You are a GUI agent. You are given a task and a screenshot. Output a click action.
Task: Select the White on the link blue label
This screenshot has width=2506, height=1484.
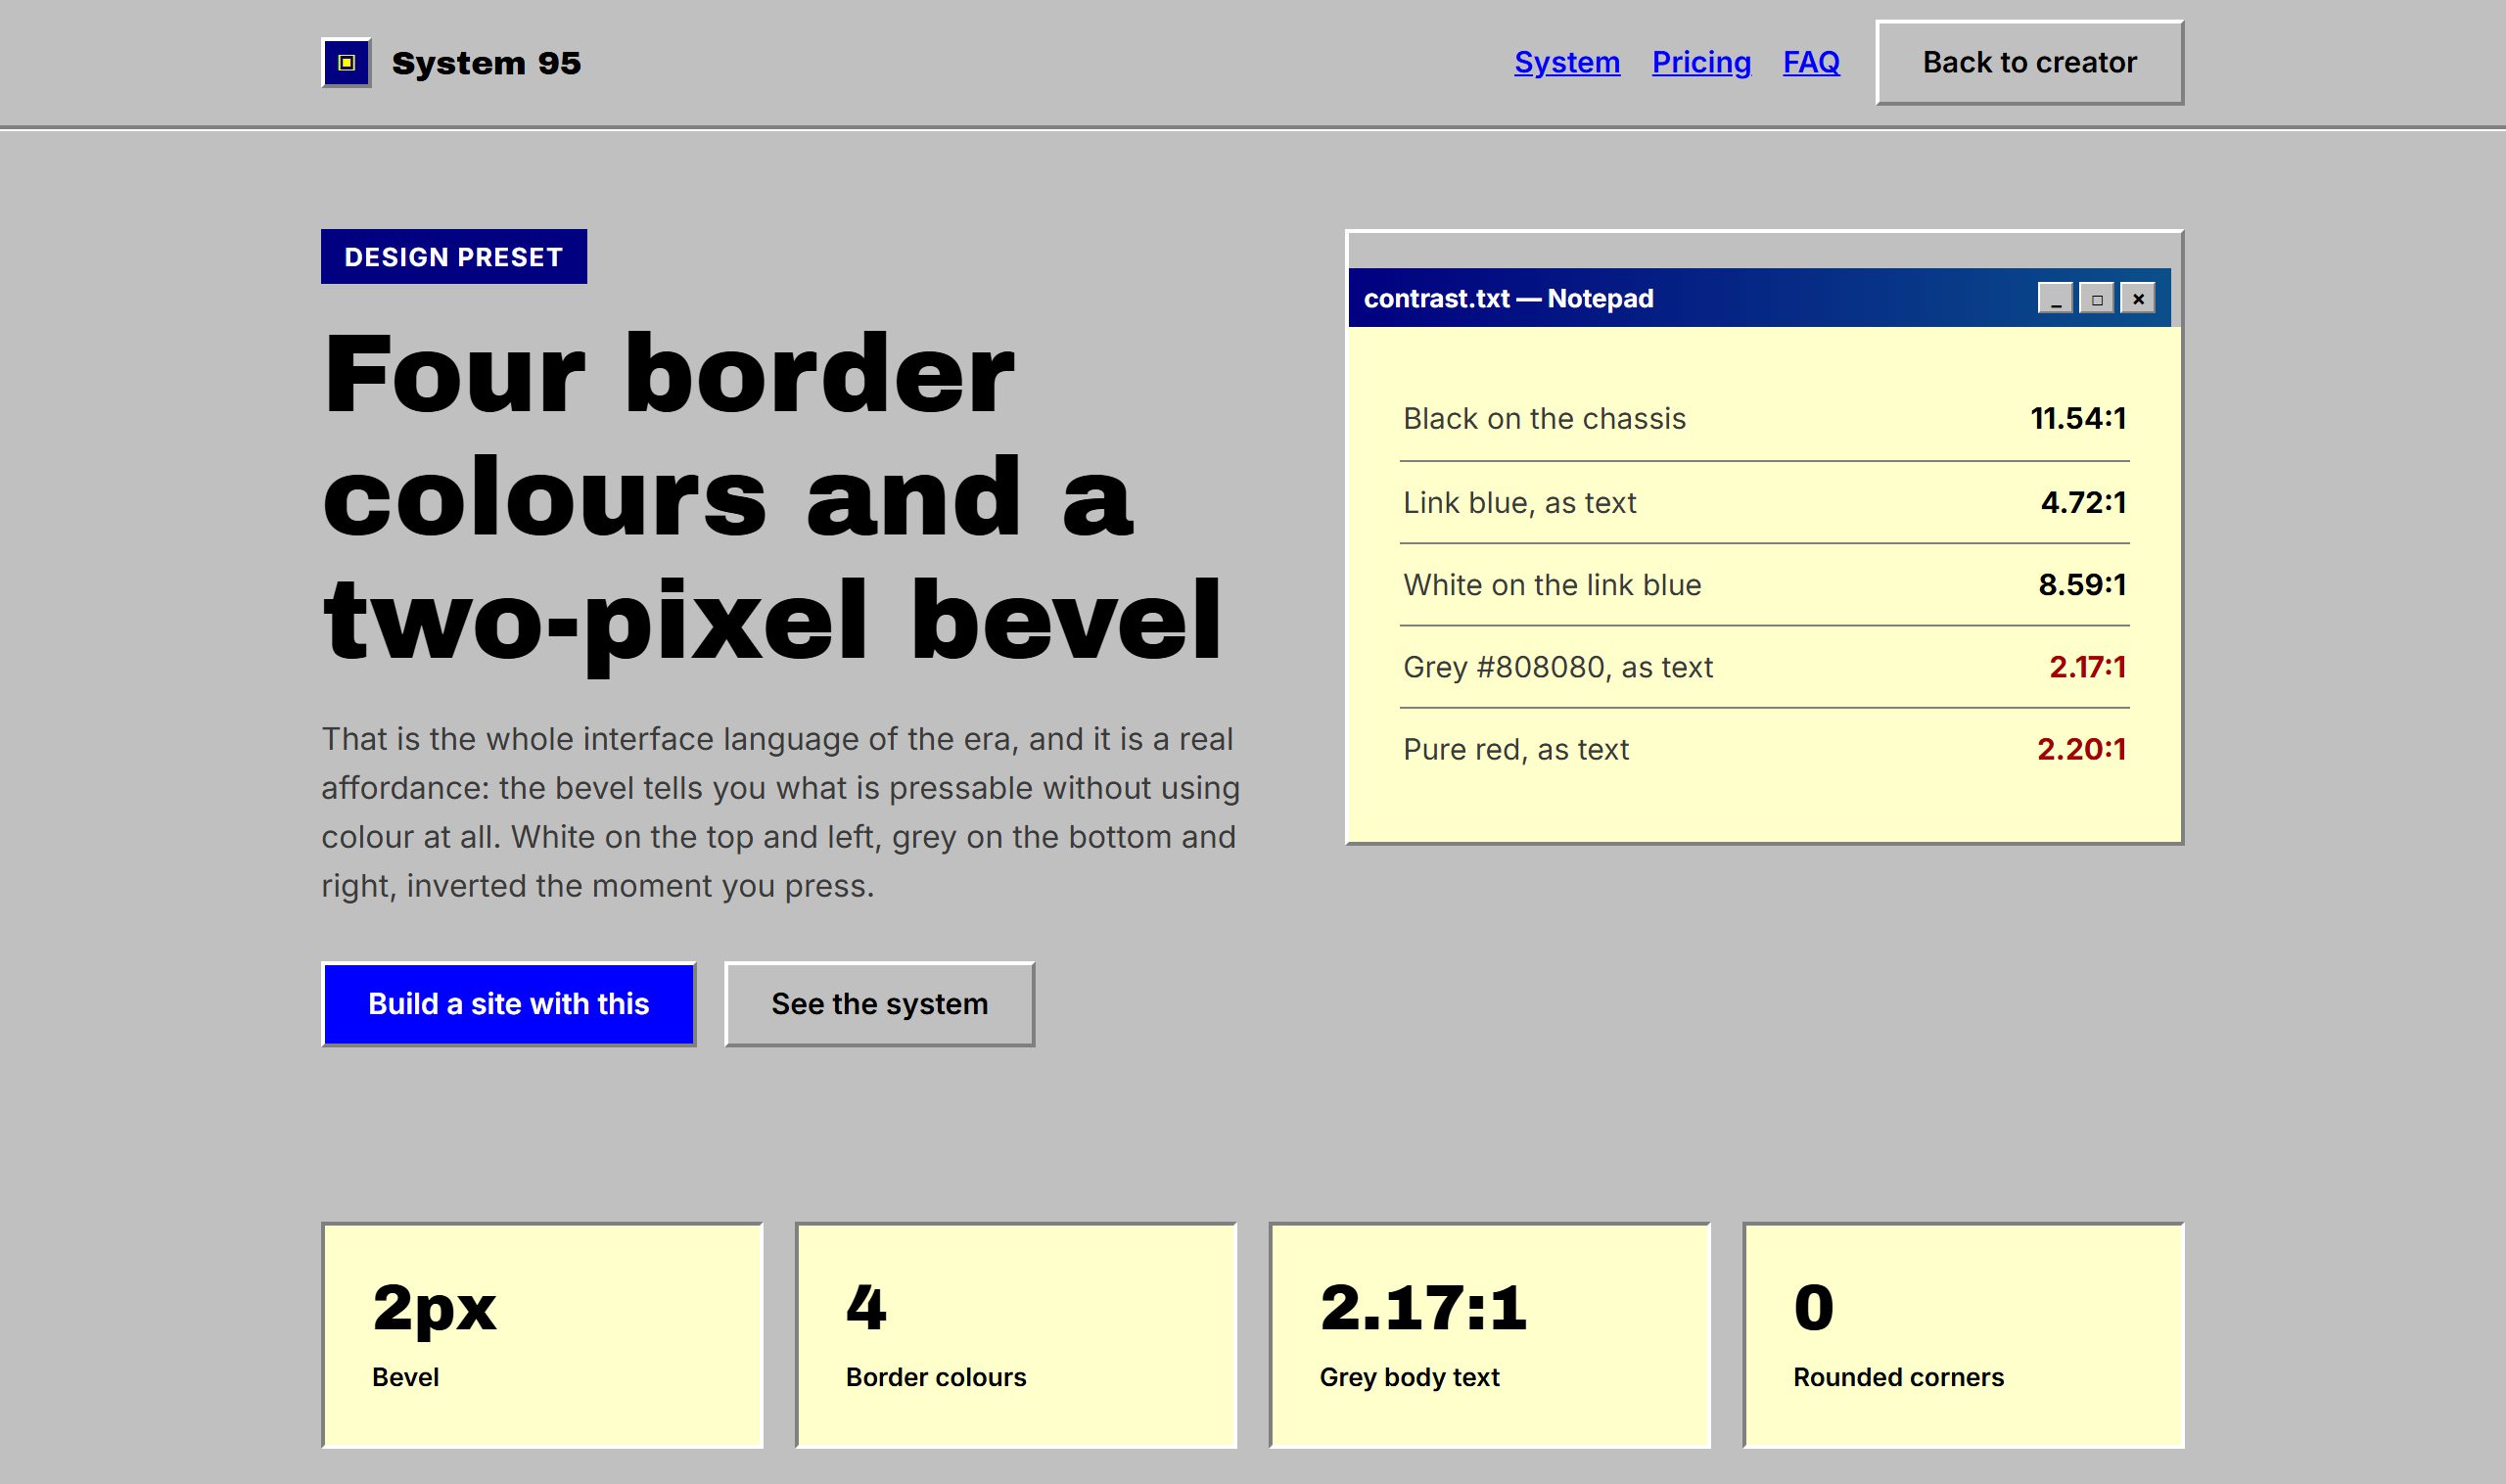1552,584
